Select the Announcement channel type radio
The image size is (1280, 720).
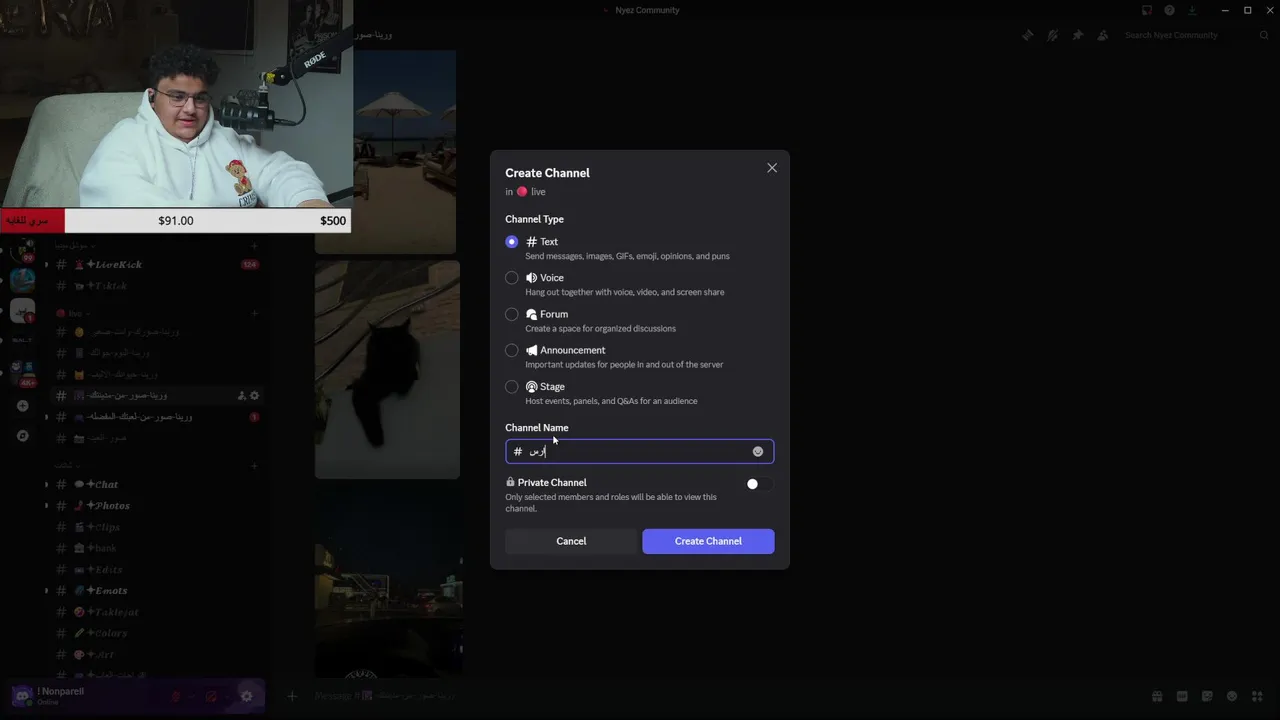(x=512, y=350)
